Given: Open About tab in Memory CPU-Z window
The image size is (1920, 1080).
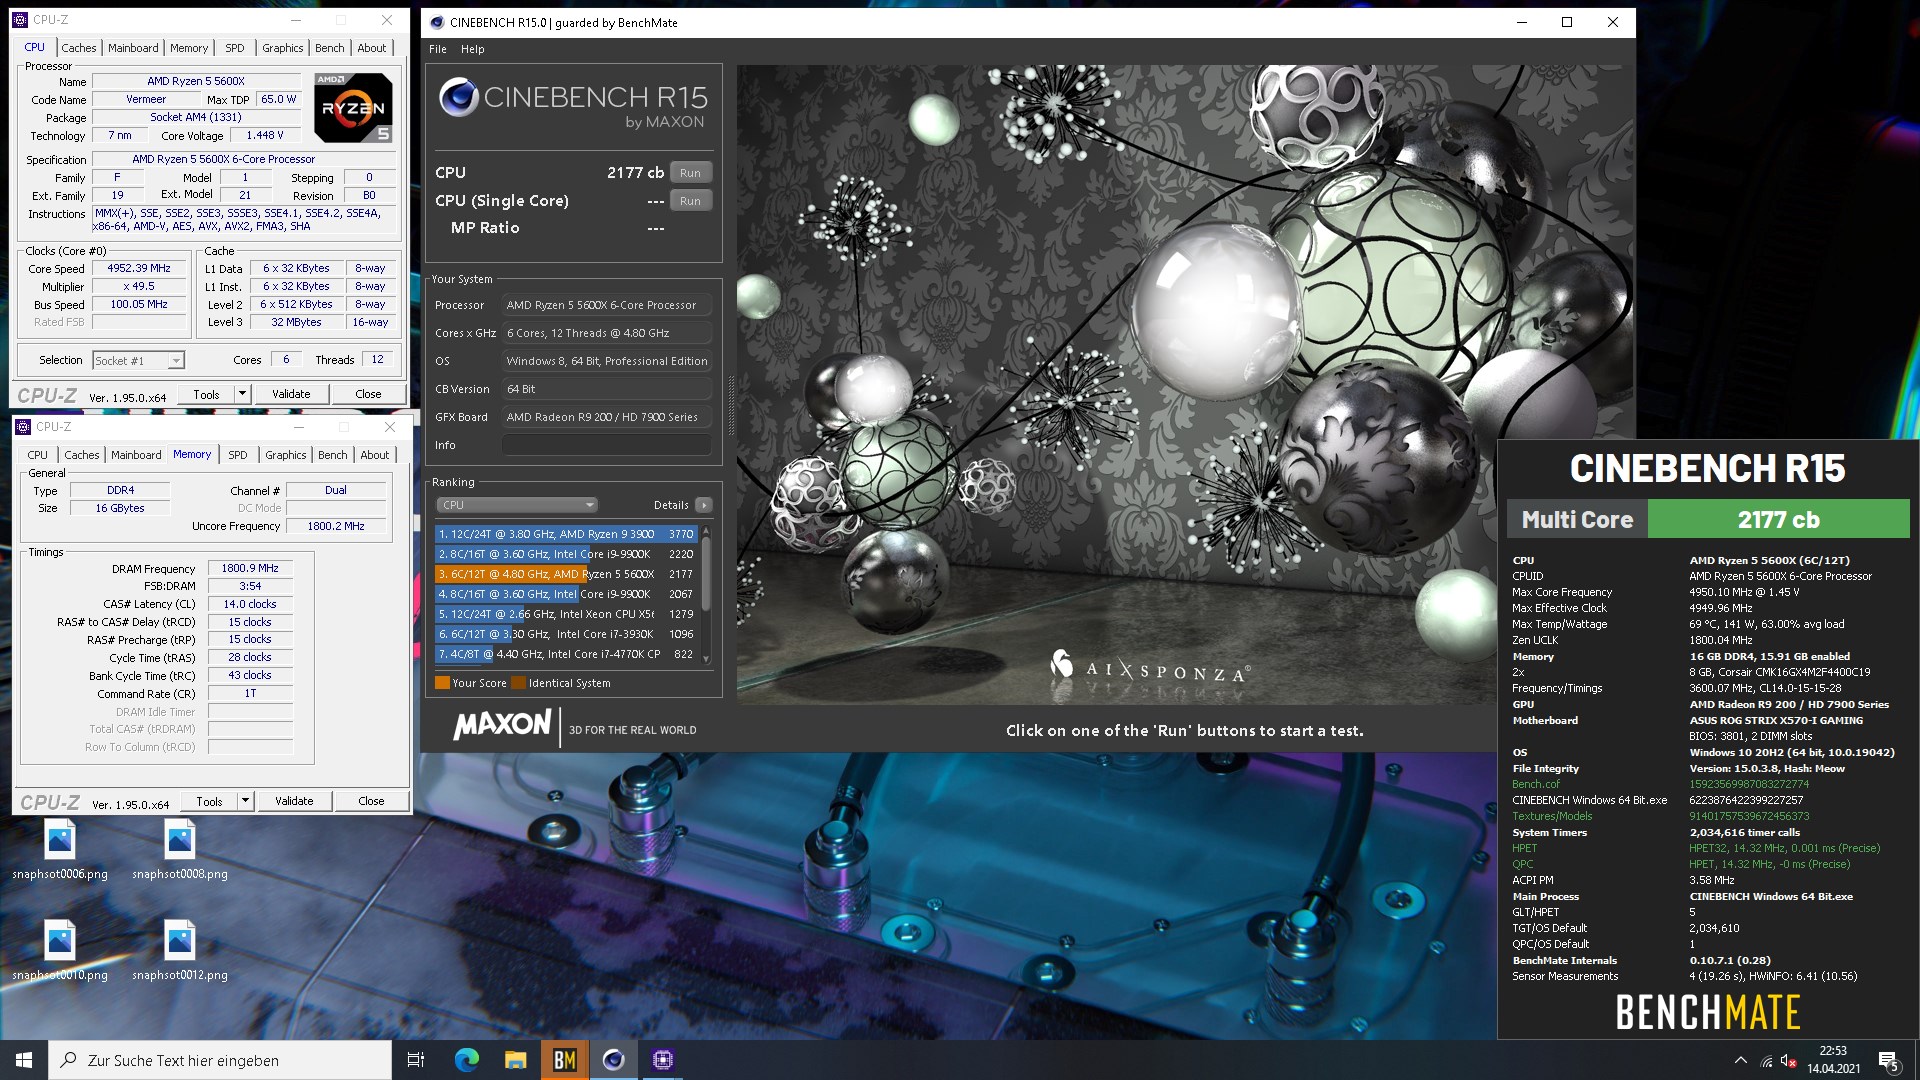Looking at the screenshot, I should click(x=375, y=455).
